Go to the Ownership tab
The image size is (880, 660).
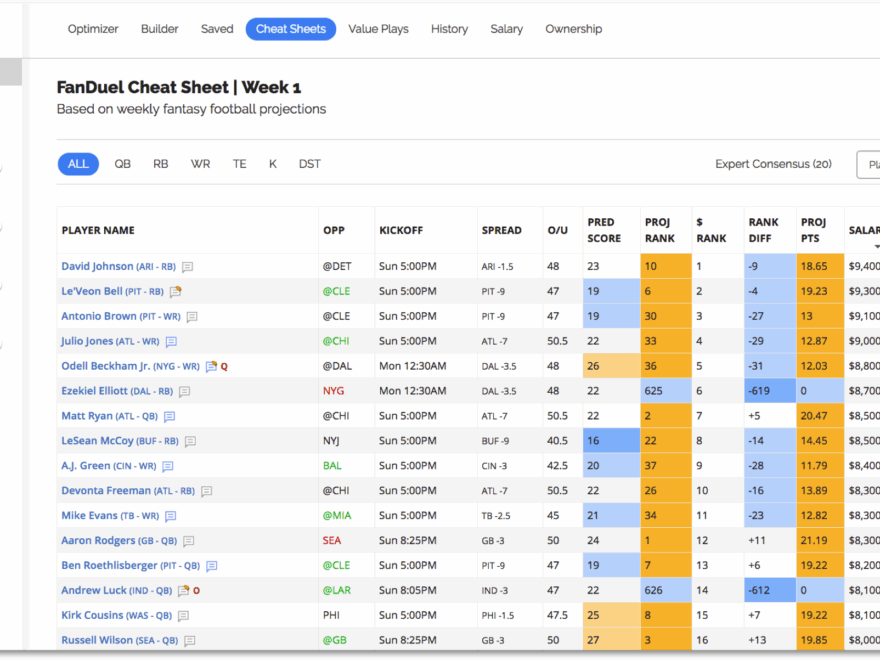[573, 29]
